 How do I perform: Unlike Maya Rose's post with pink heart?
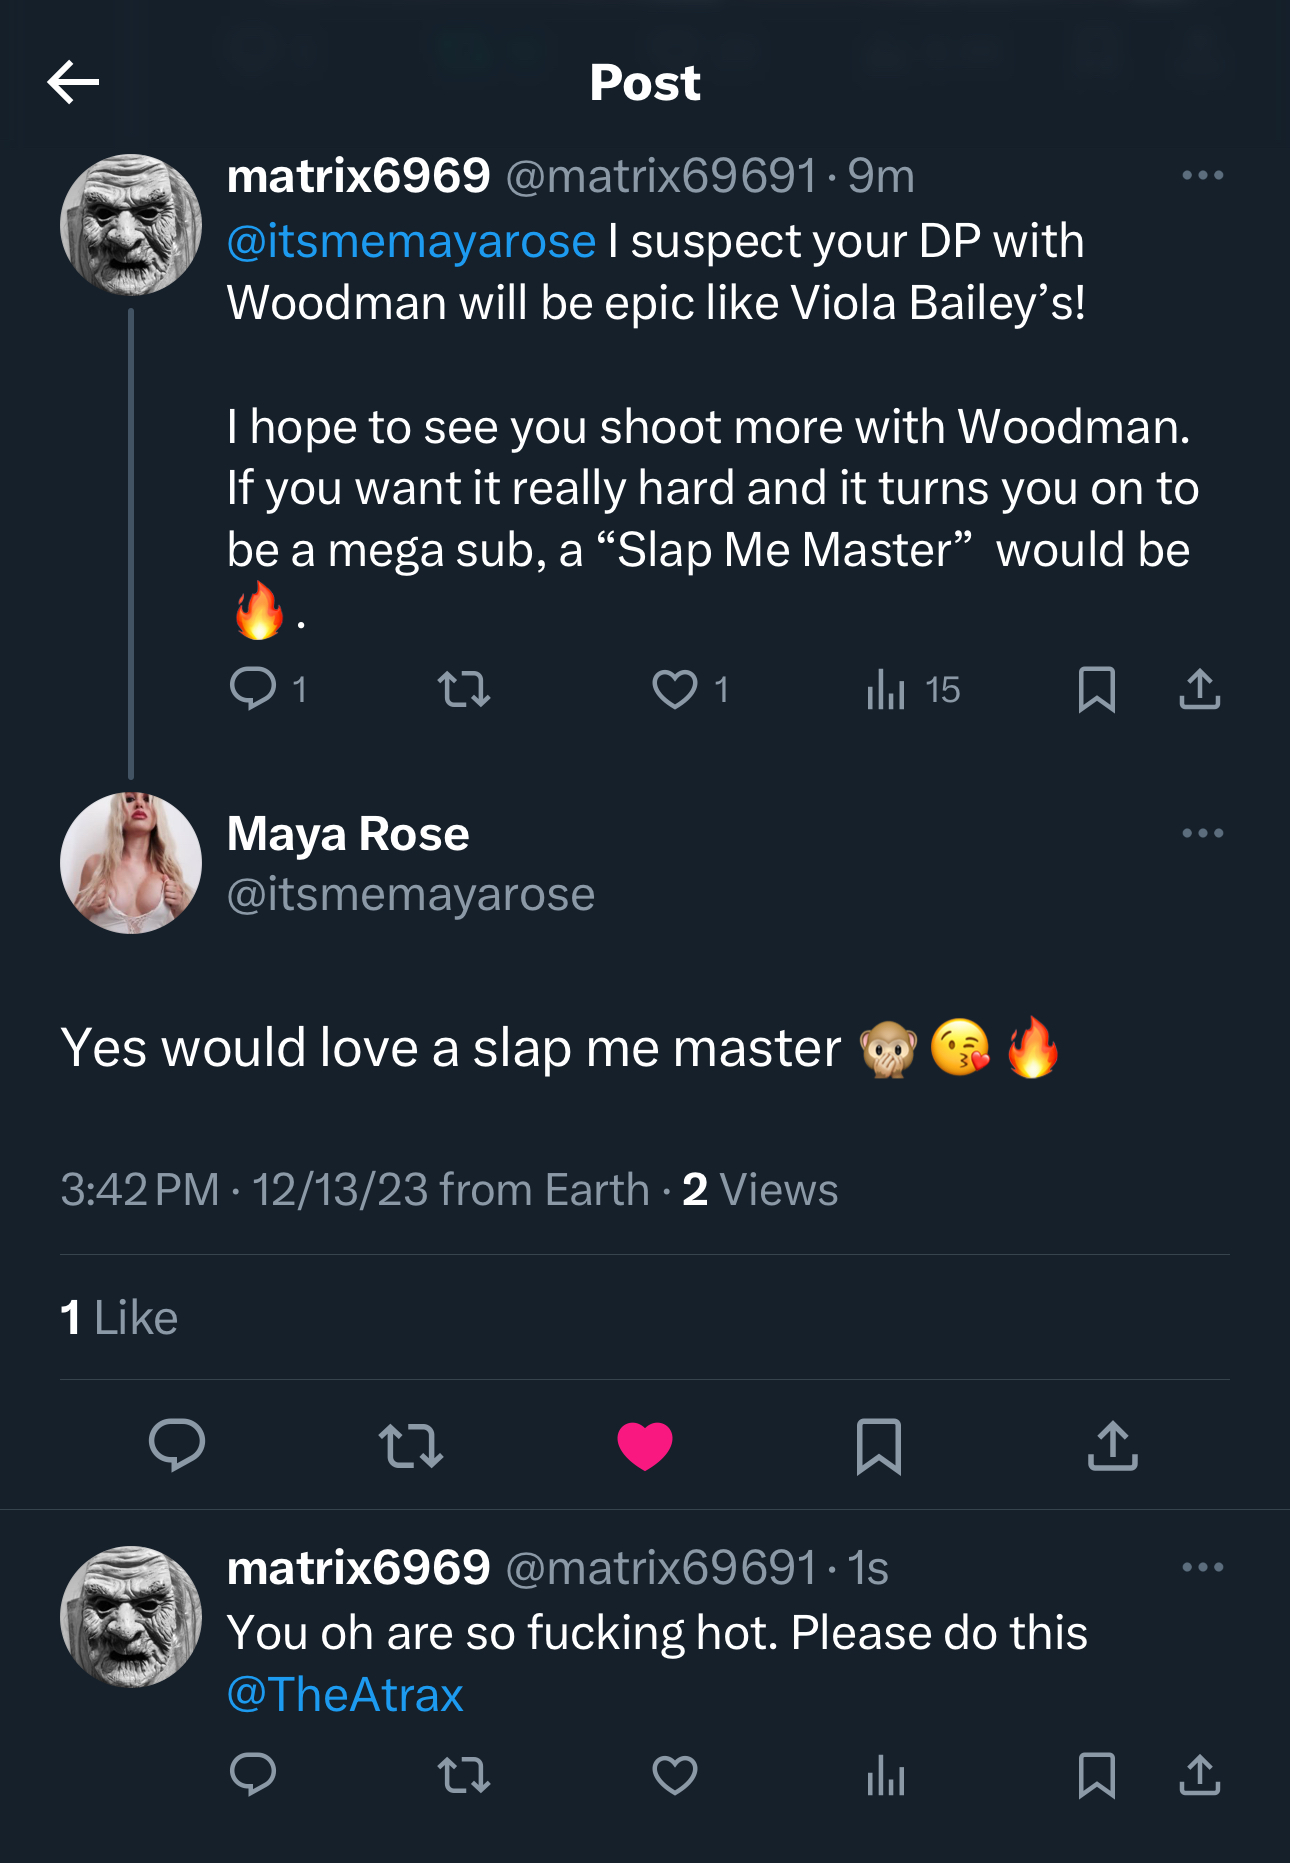tap(645, 1446)
